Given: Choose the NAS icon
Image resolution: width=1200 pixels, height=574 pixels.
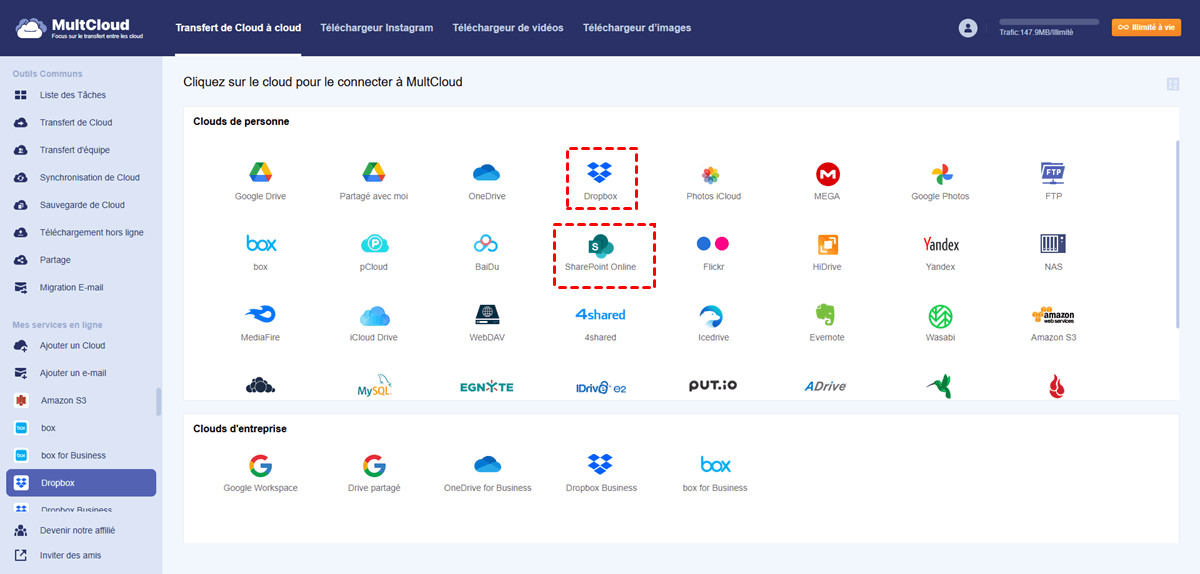Looking at the screenshot, I should pos(1053,244).
